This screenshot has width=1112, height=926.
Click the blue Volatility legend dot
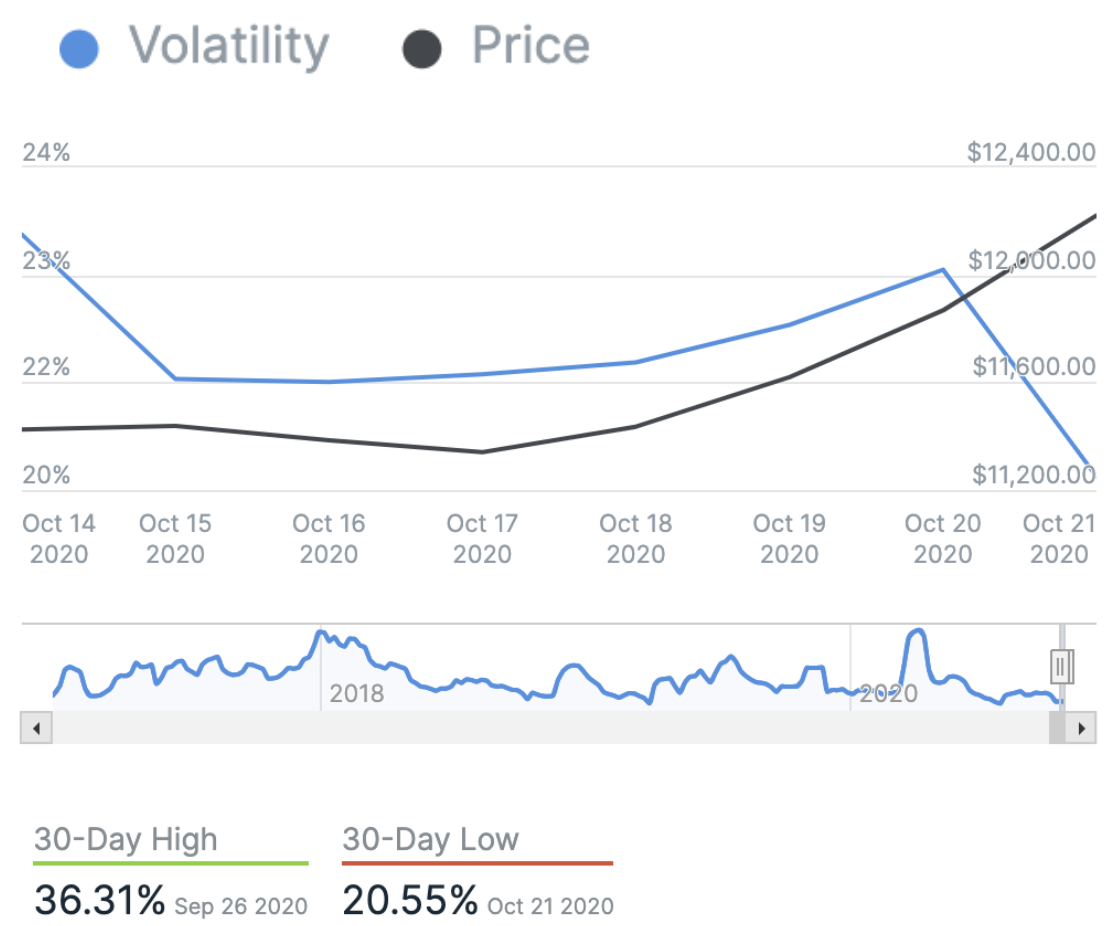click(x=79, y=49)
